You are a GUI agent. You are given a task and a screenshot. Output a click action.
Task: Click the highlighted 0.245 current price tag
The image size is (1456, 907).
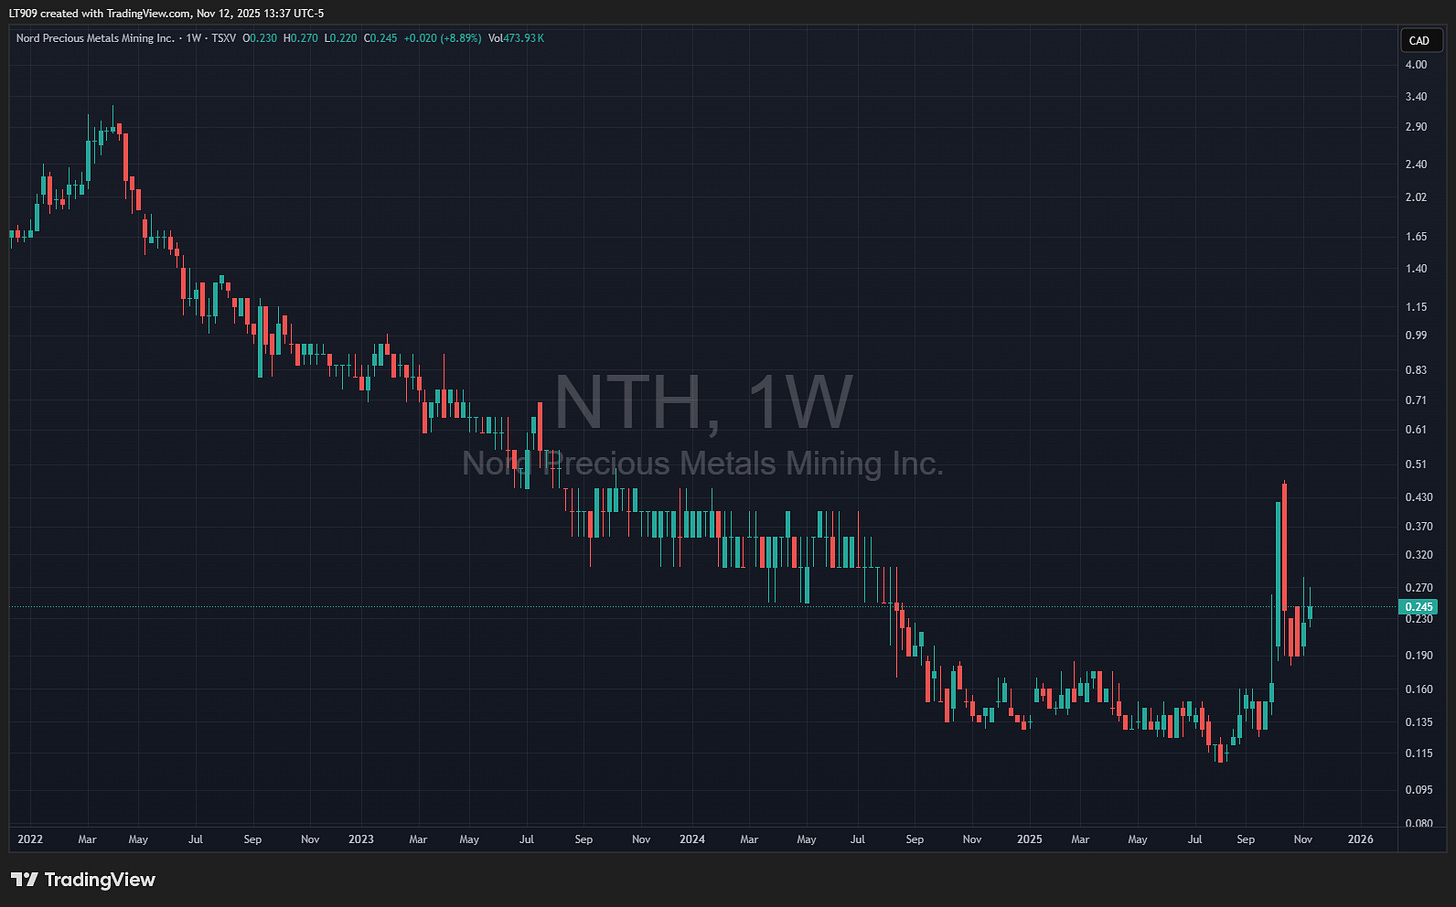(x=1419, y=607)
